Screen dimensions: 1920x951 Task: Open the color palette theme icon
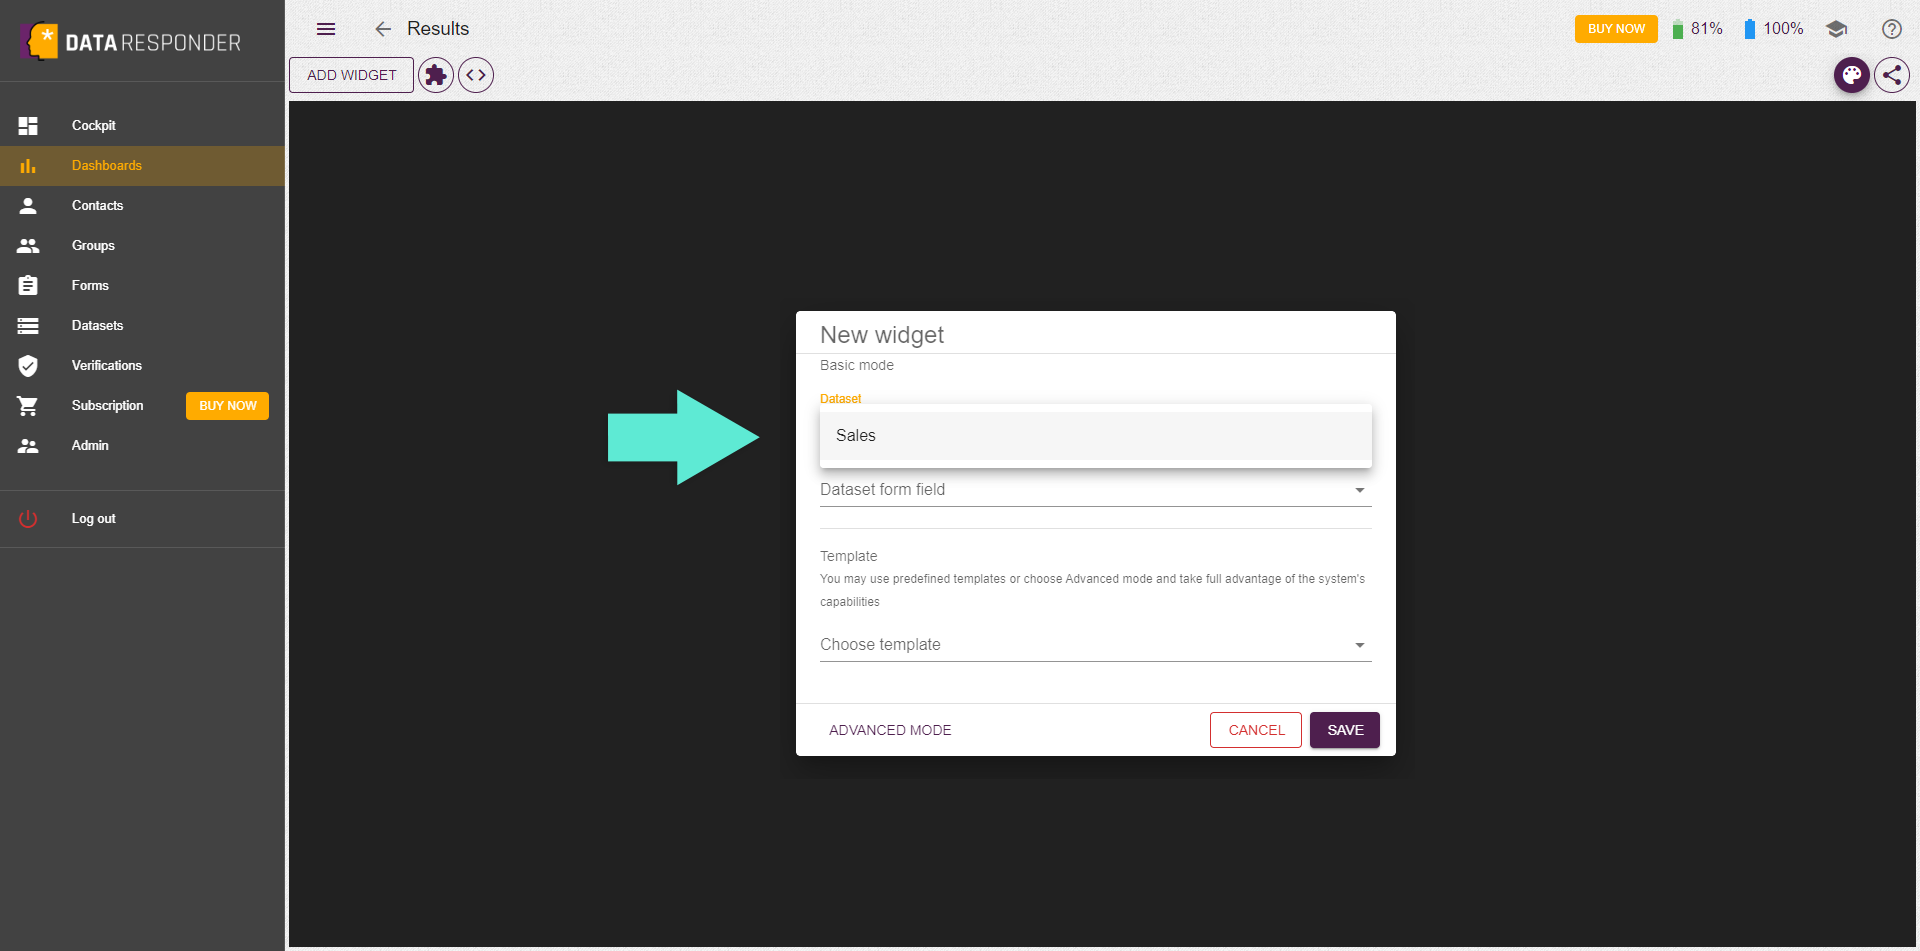coord(1852,75)
